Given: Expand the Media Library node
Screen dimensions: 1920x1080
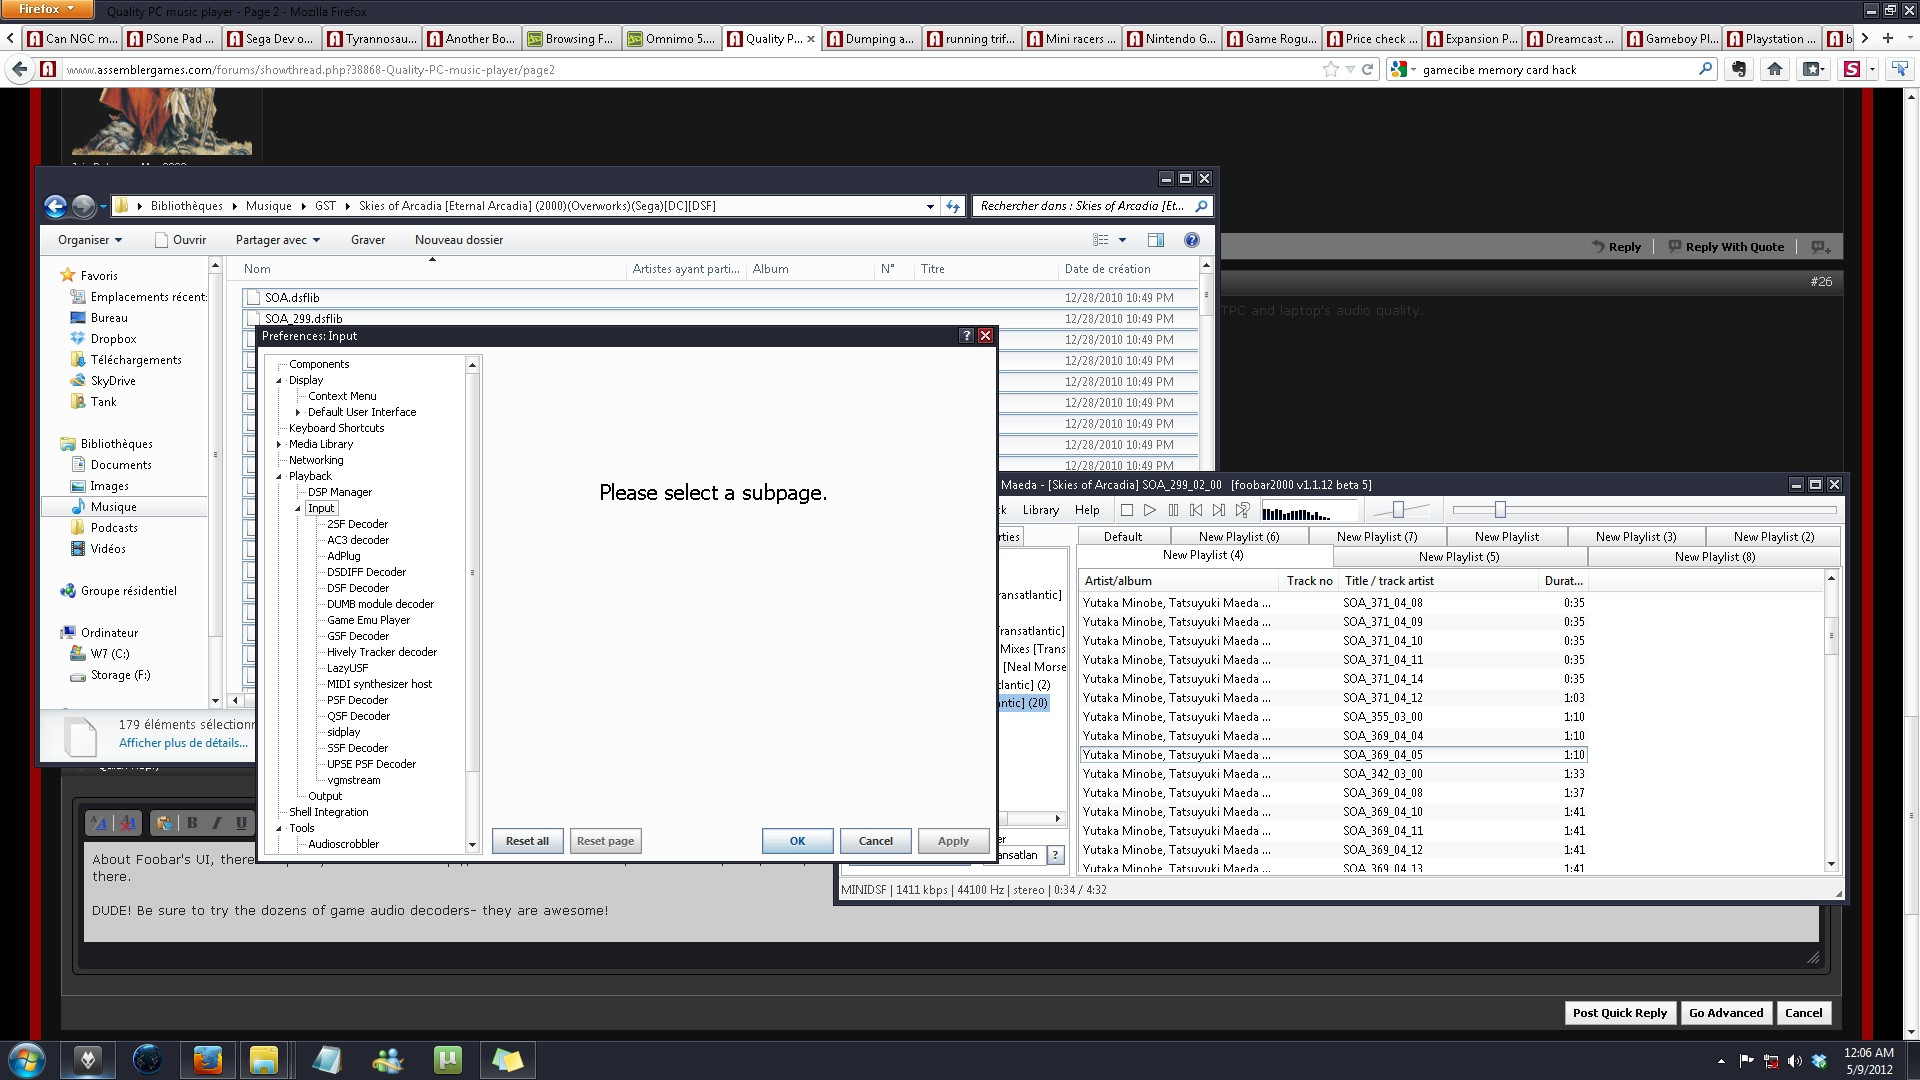Looking at the screenshot, I should [x=279, y=444].
